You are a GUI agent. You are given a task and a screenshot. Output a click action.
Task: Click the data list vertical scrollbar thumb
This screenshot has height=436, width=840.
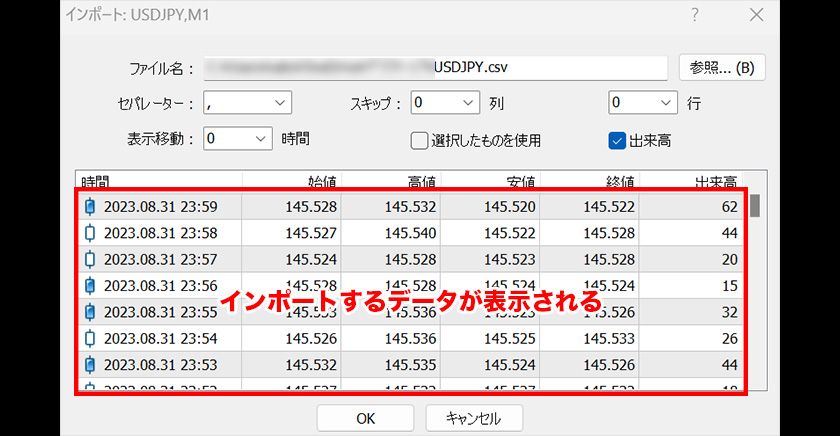coord(755,205)
